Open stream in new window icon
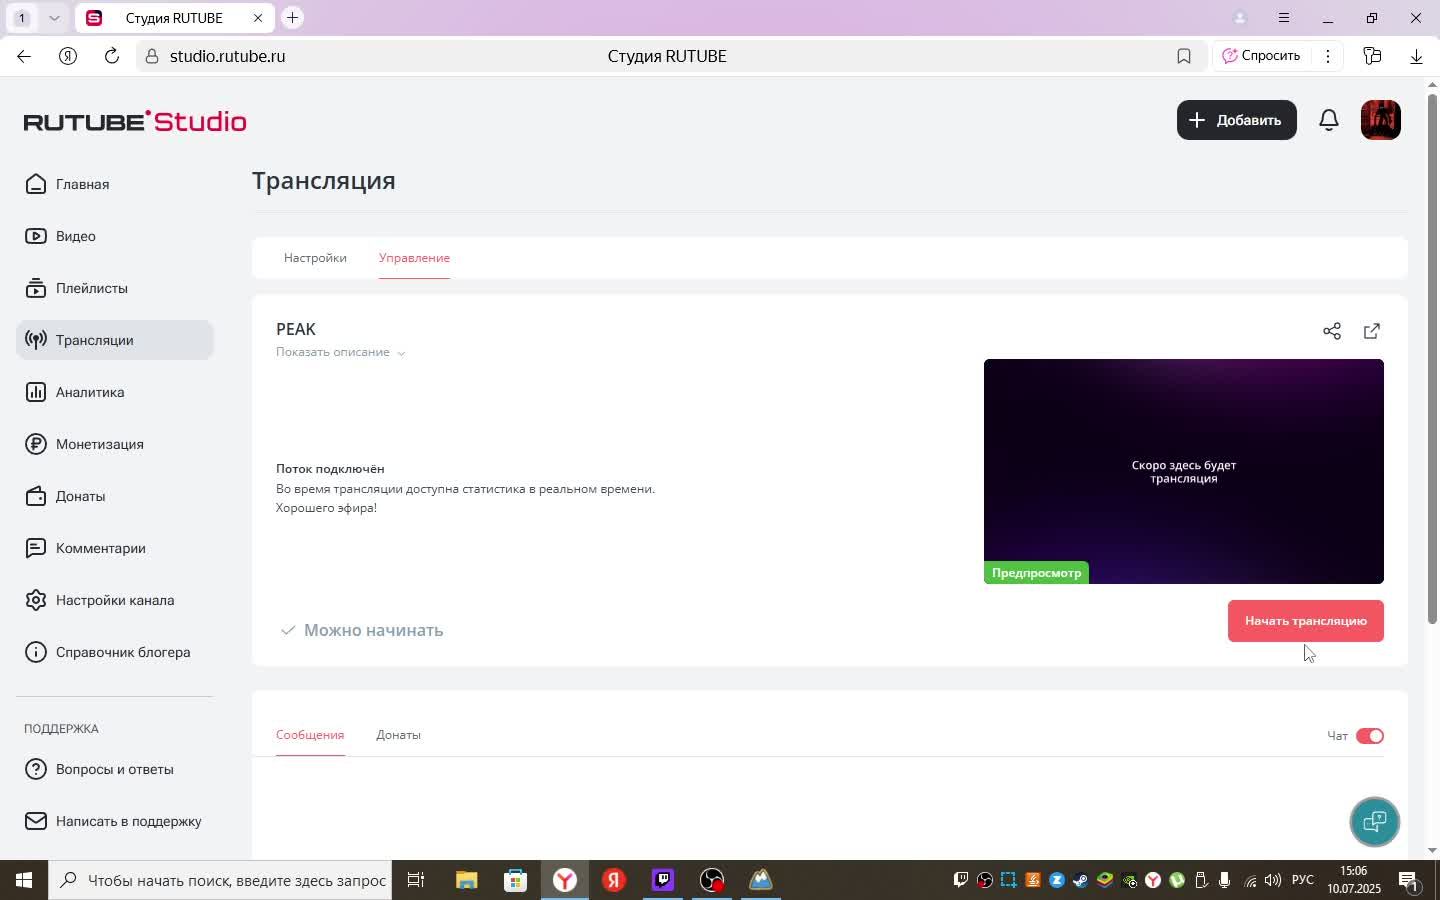 [1372, 331]
